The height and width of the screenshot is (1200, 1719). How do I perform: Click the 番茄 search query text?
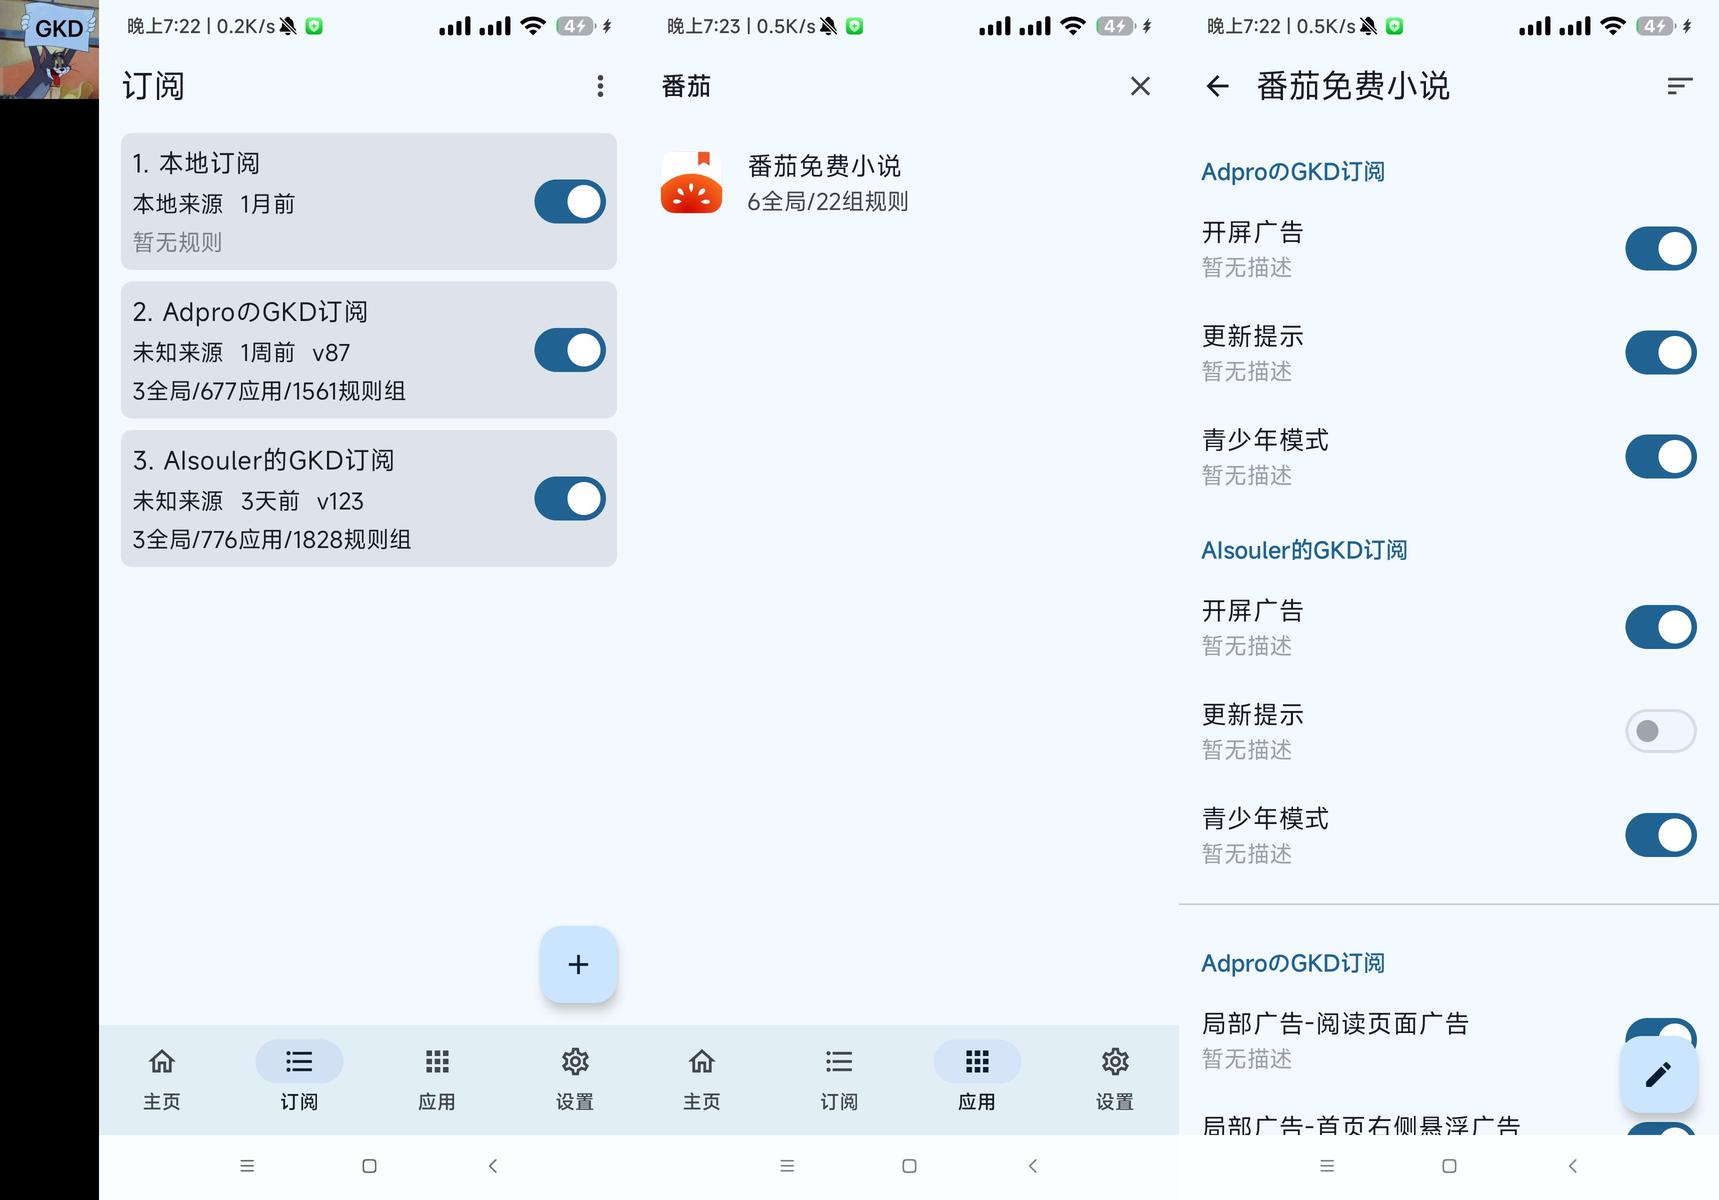686,86
